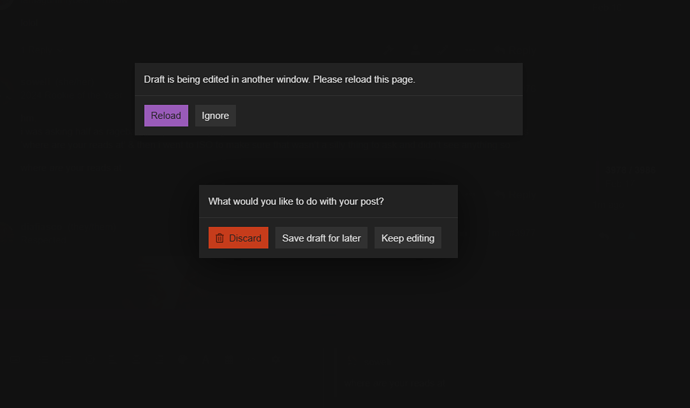This screenshot has width=690, height=408.
Task: Click the trash can icon on Discard
Action: 220,238
